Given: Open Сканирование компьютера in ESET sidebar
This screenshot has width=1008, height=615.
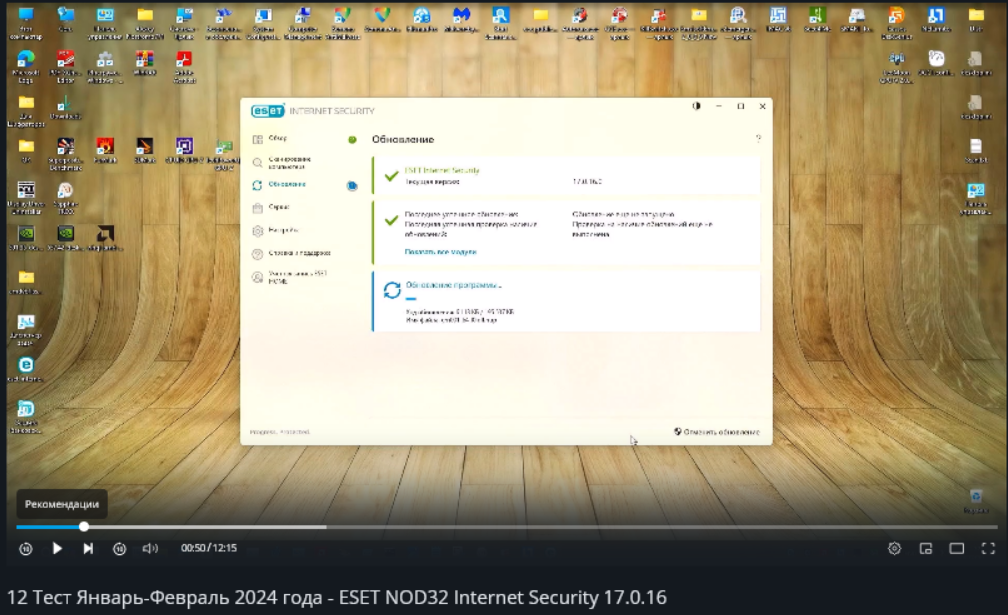Looking at the screenshot, I should point(289,163).
